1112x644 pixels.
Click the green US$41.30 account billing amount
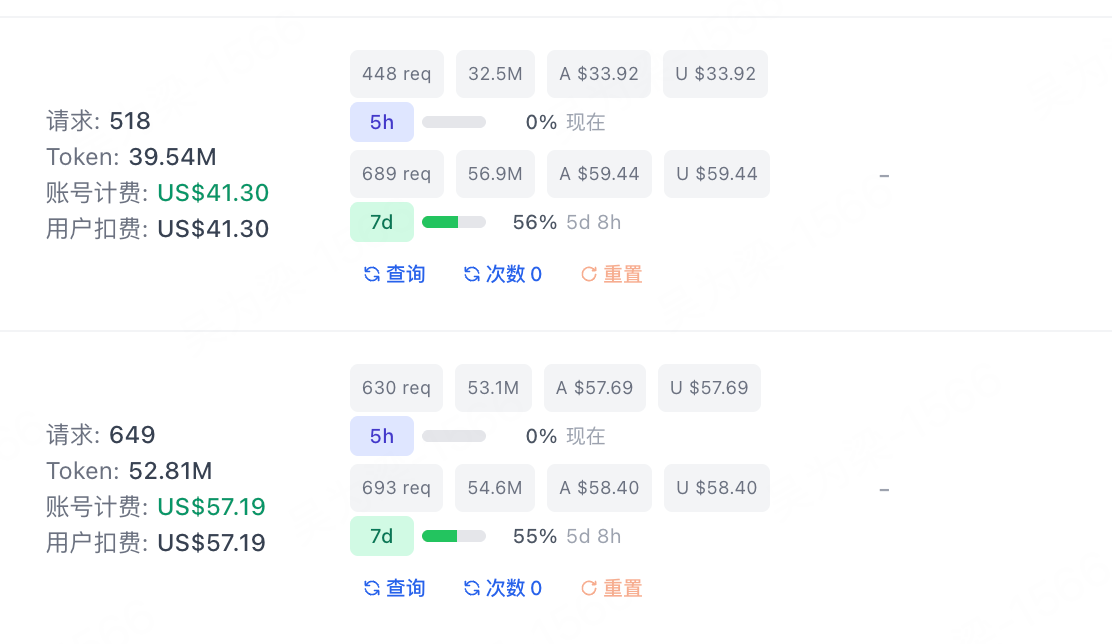click(x=213, y=193)
